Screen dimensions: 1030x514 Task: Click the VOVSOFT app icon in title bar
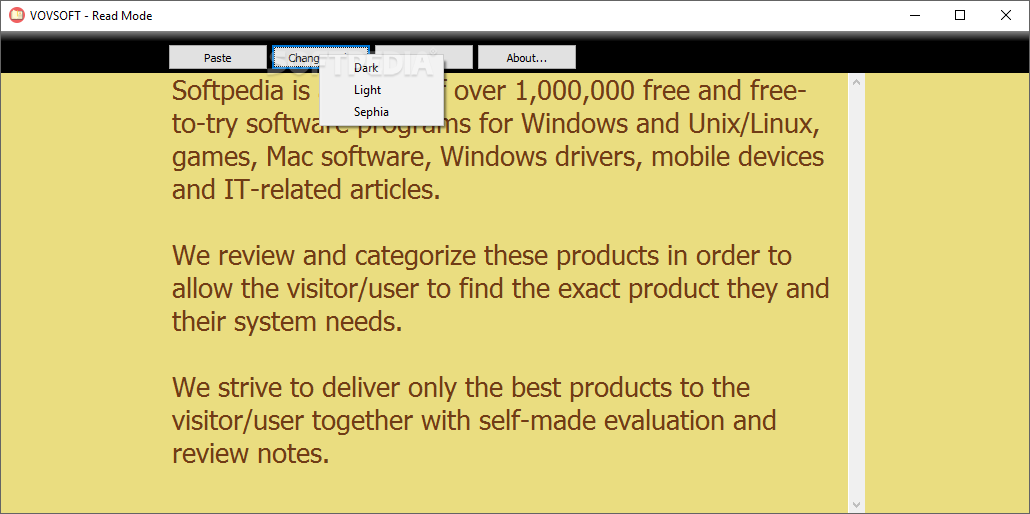[x=17, y=15]
